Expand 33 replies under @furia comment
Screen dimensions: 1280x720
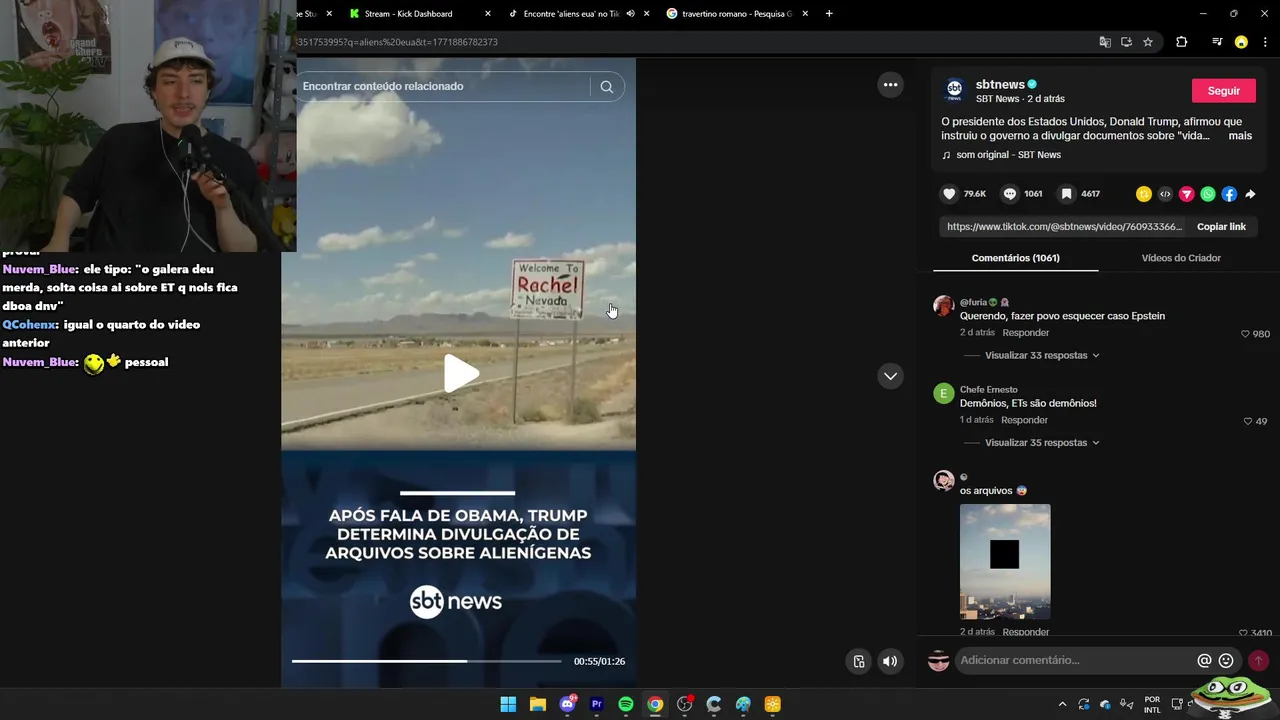(x=1042, y=355)
